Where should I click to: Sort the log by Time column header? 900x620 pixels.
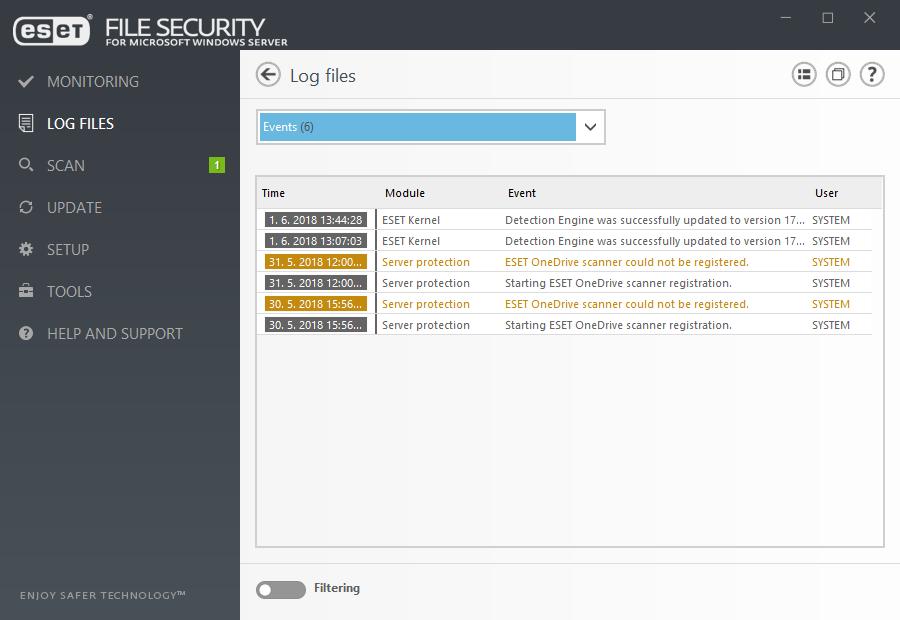(x=273, y=193)
